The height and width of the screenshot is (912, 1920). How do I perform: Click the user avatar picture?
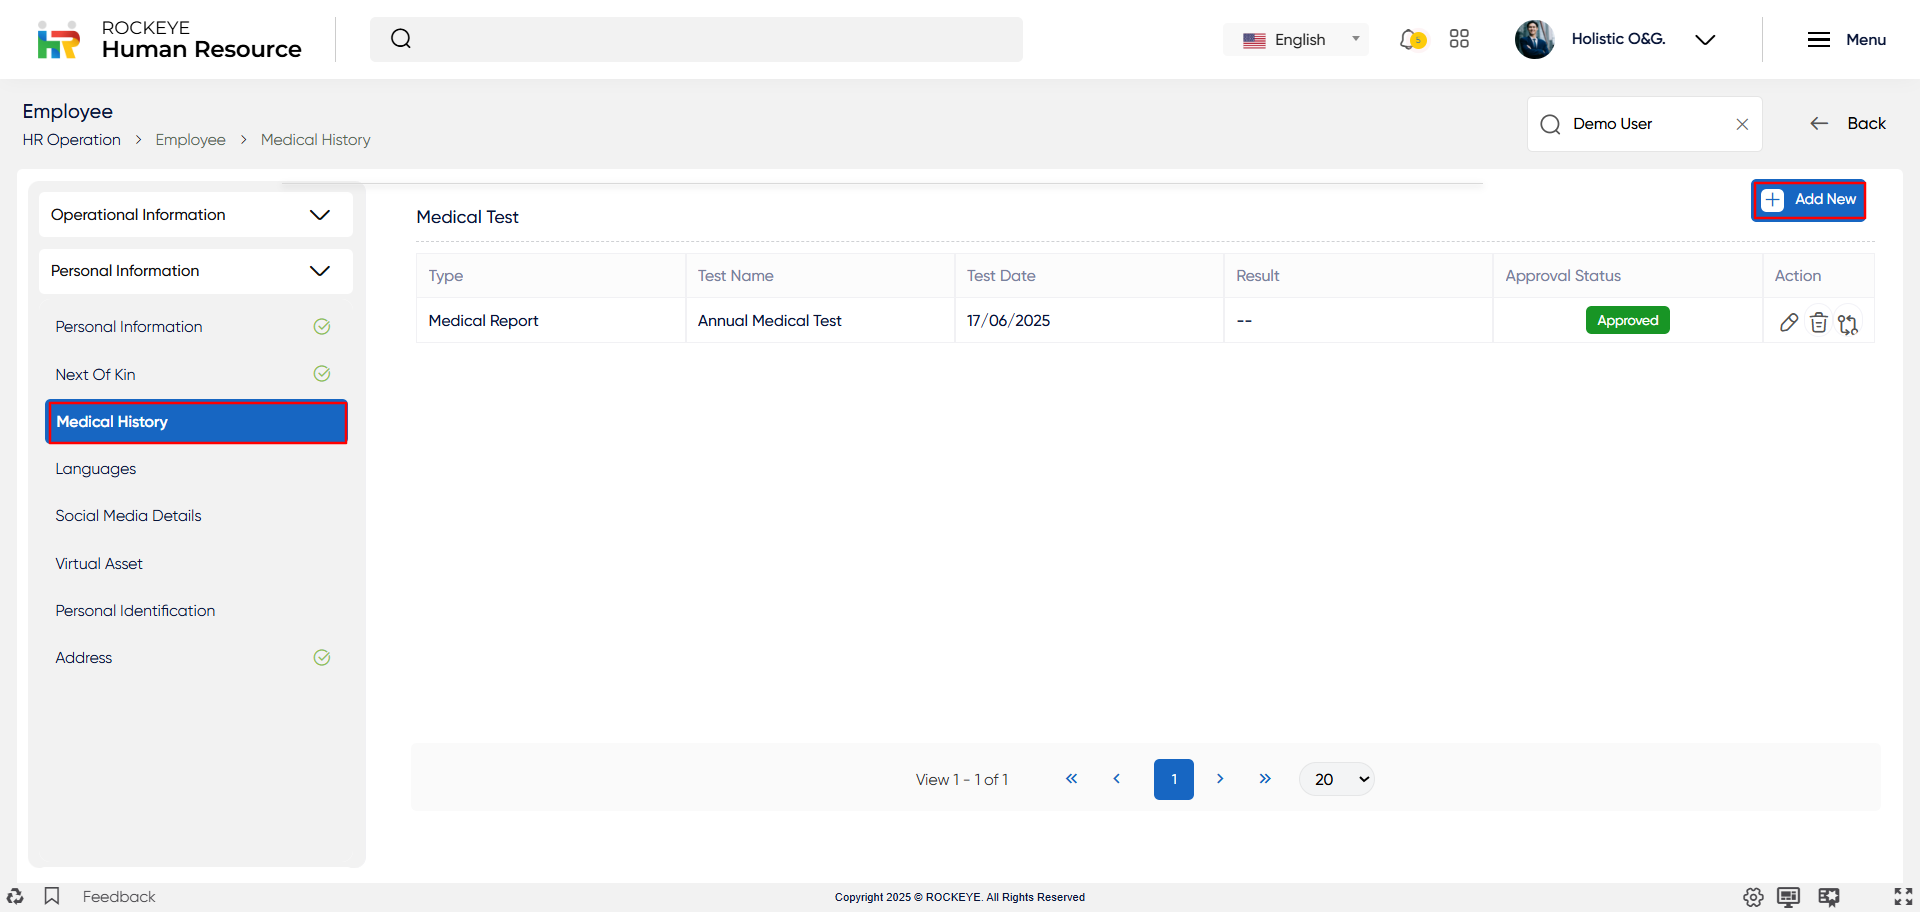pyautogui.click(x=1534, y=40)
